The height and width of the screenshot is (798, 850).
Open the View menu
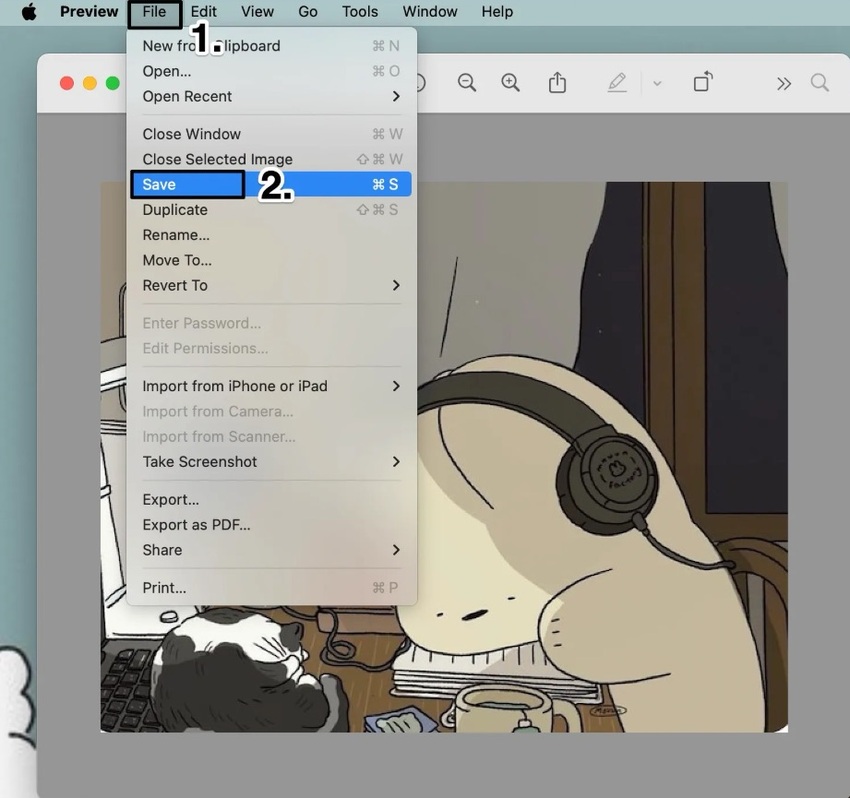257,11
